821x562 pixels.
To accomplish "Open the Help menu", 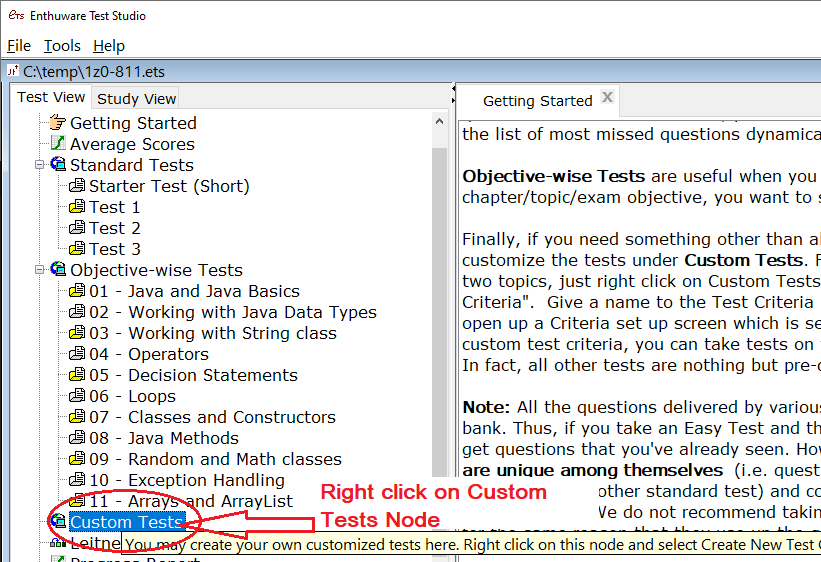I will (109, 46).
